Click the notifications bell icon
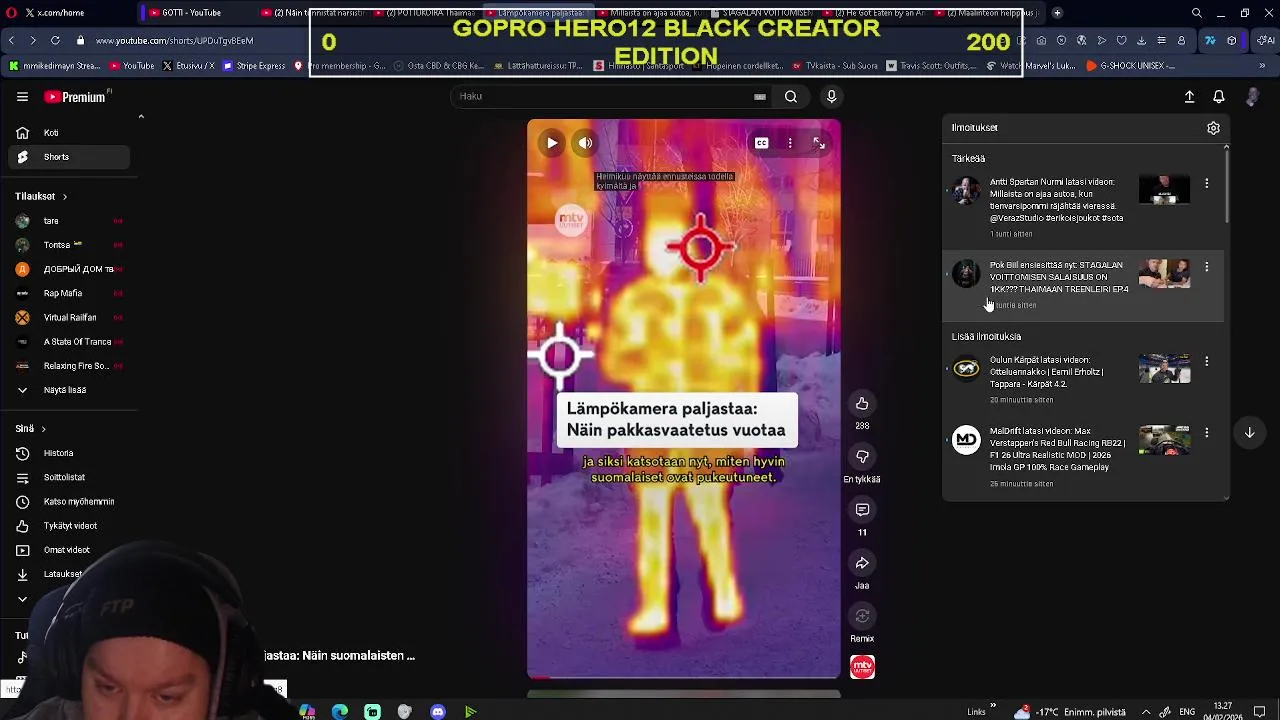This screenshot has width=1280, height=720. (1219, 97)
